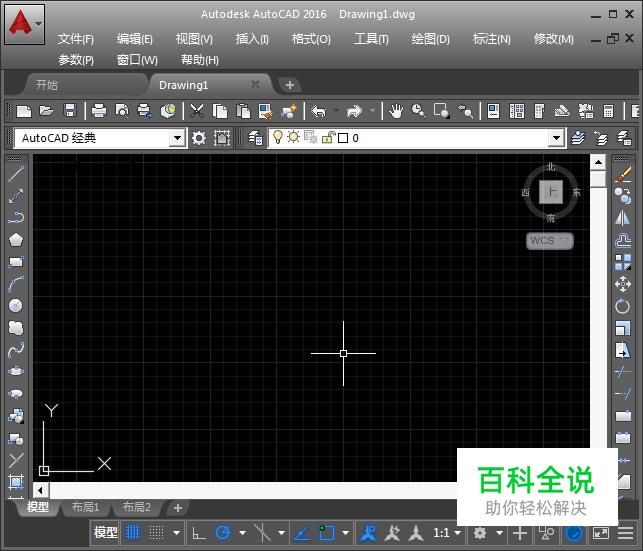
Task: Toggle polar tracking in status bar
Action: coord(223,533)
